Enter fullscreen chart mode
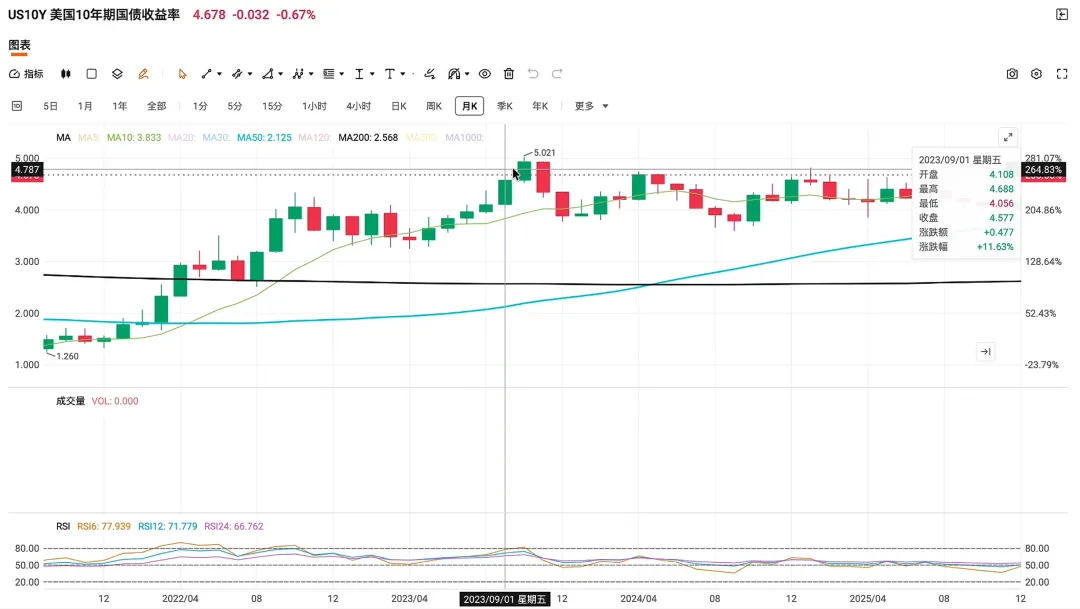1080x609 pixels. [x=1061, y=74]
